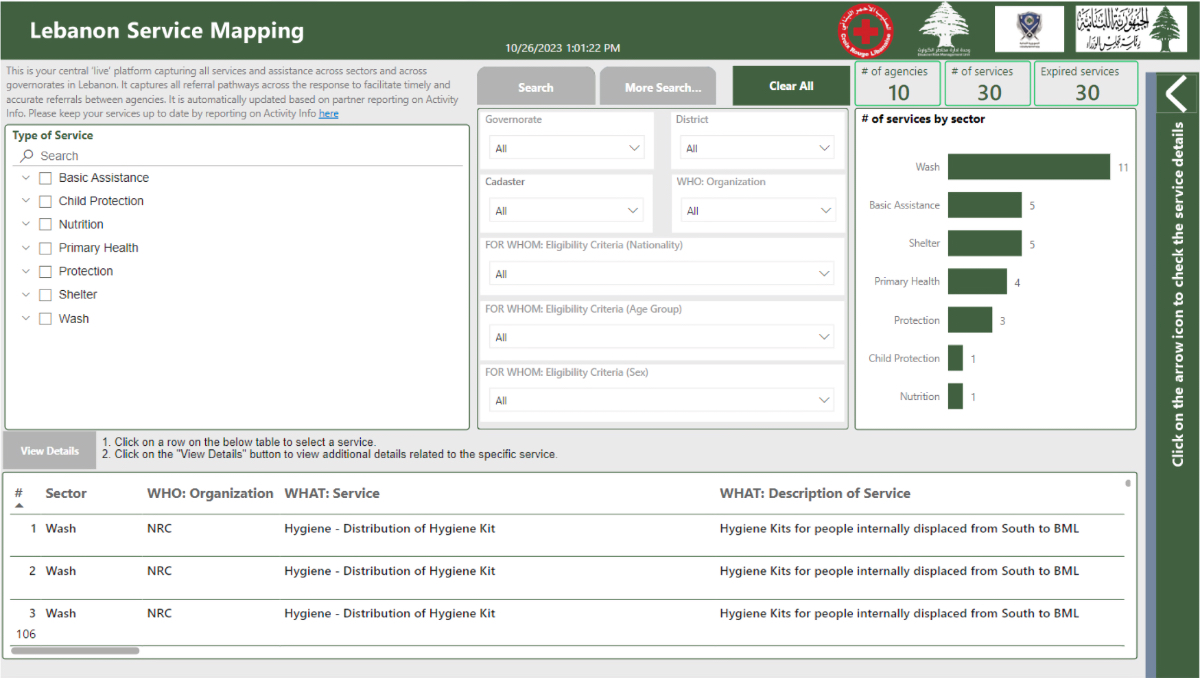Select the Protection checkbox
The height and width of the screenshot is (678, 1200).
point(45,272)
